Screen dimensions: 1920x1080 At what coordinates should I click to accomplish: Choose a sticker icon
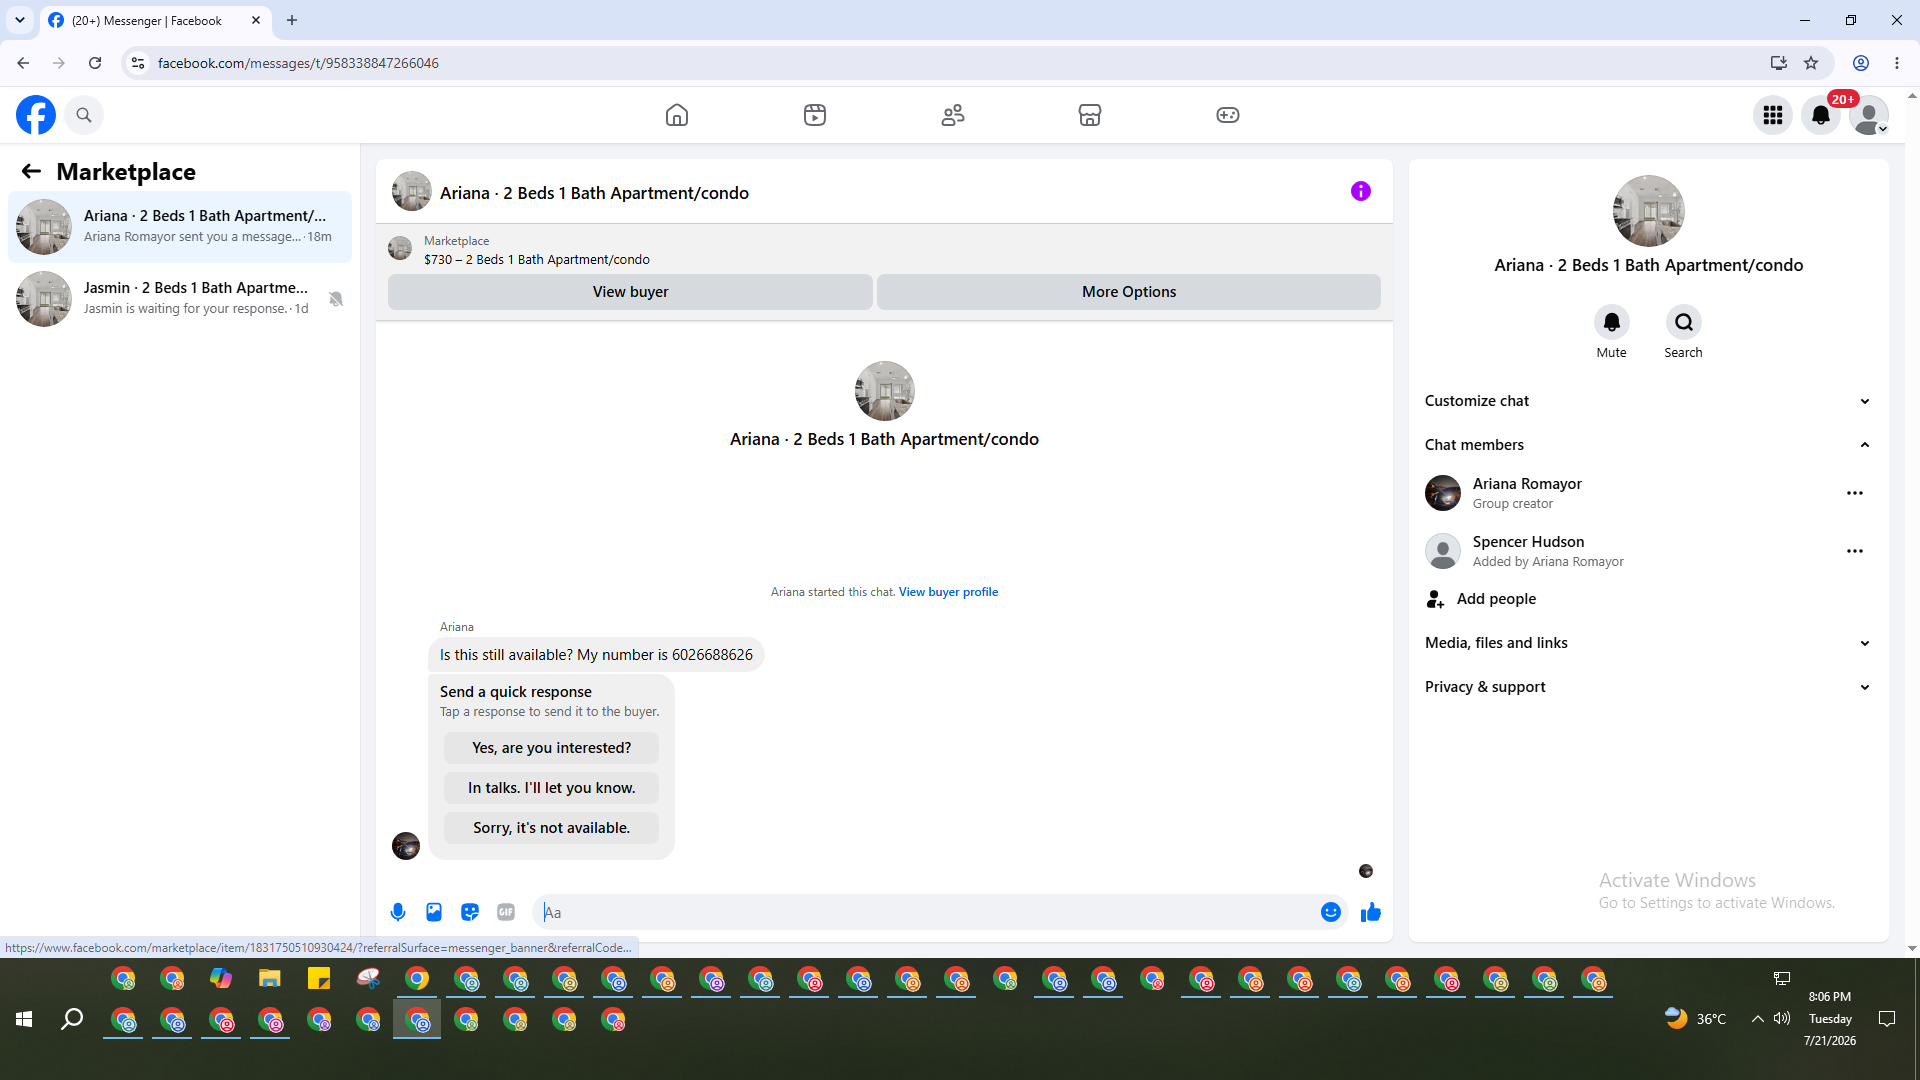coord(470,912)
